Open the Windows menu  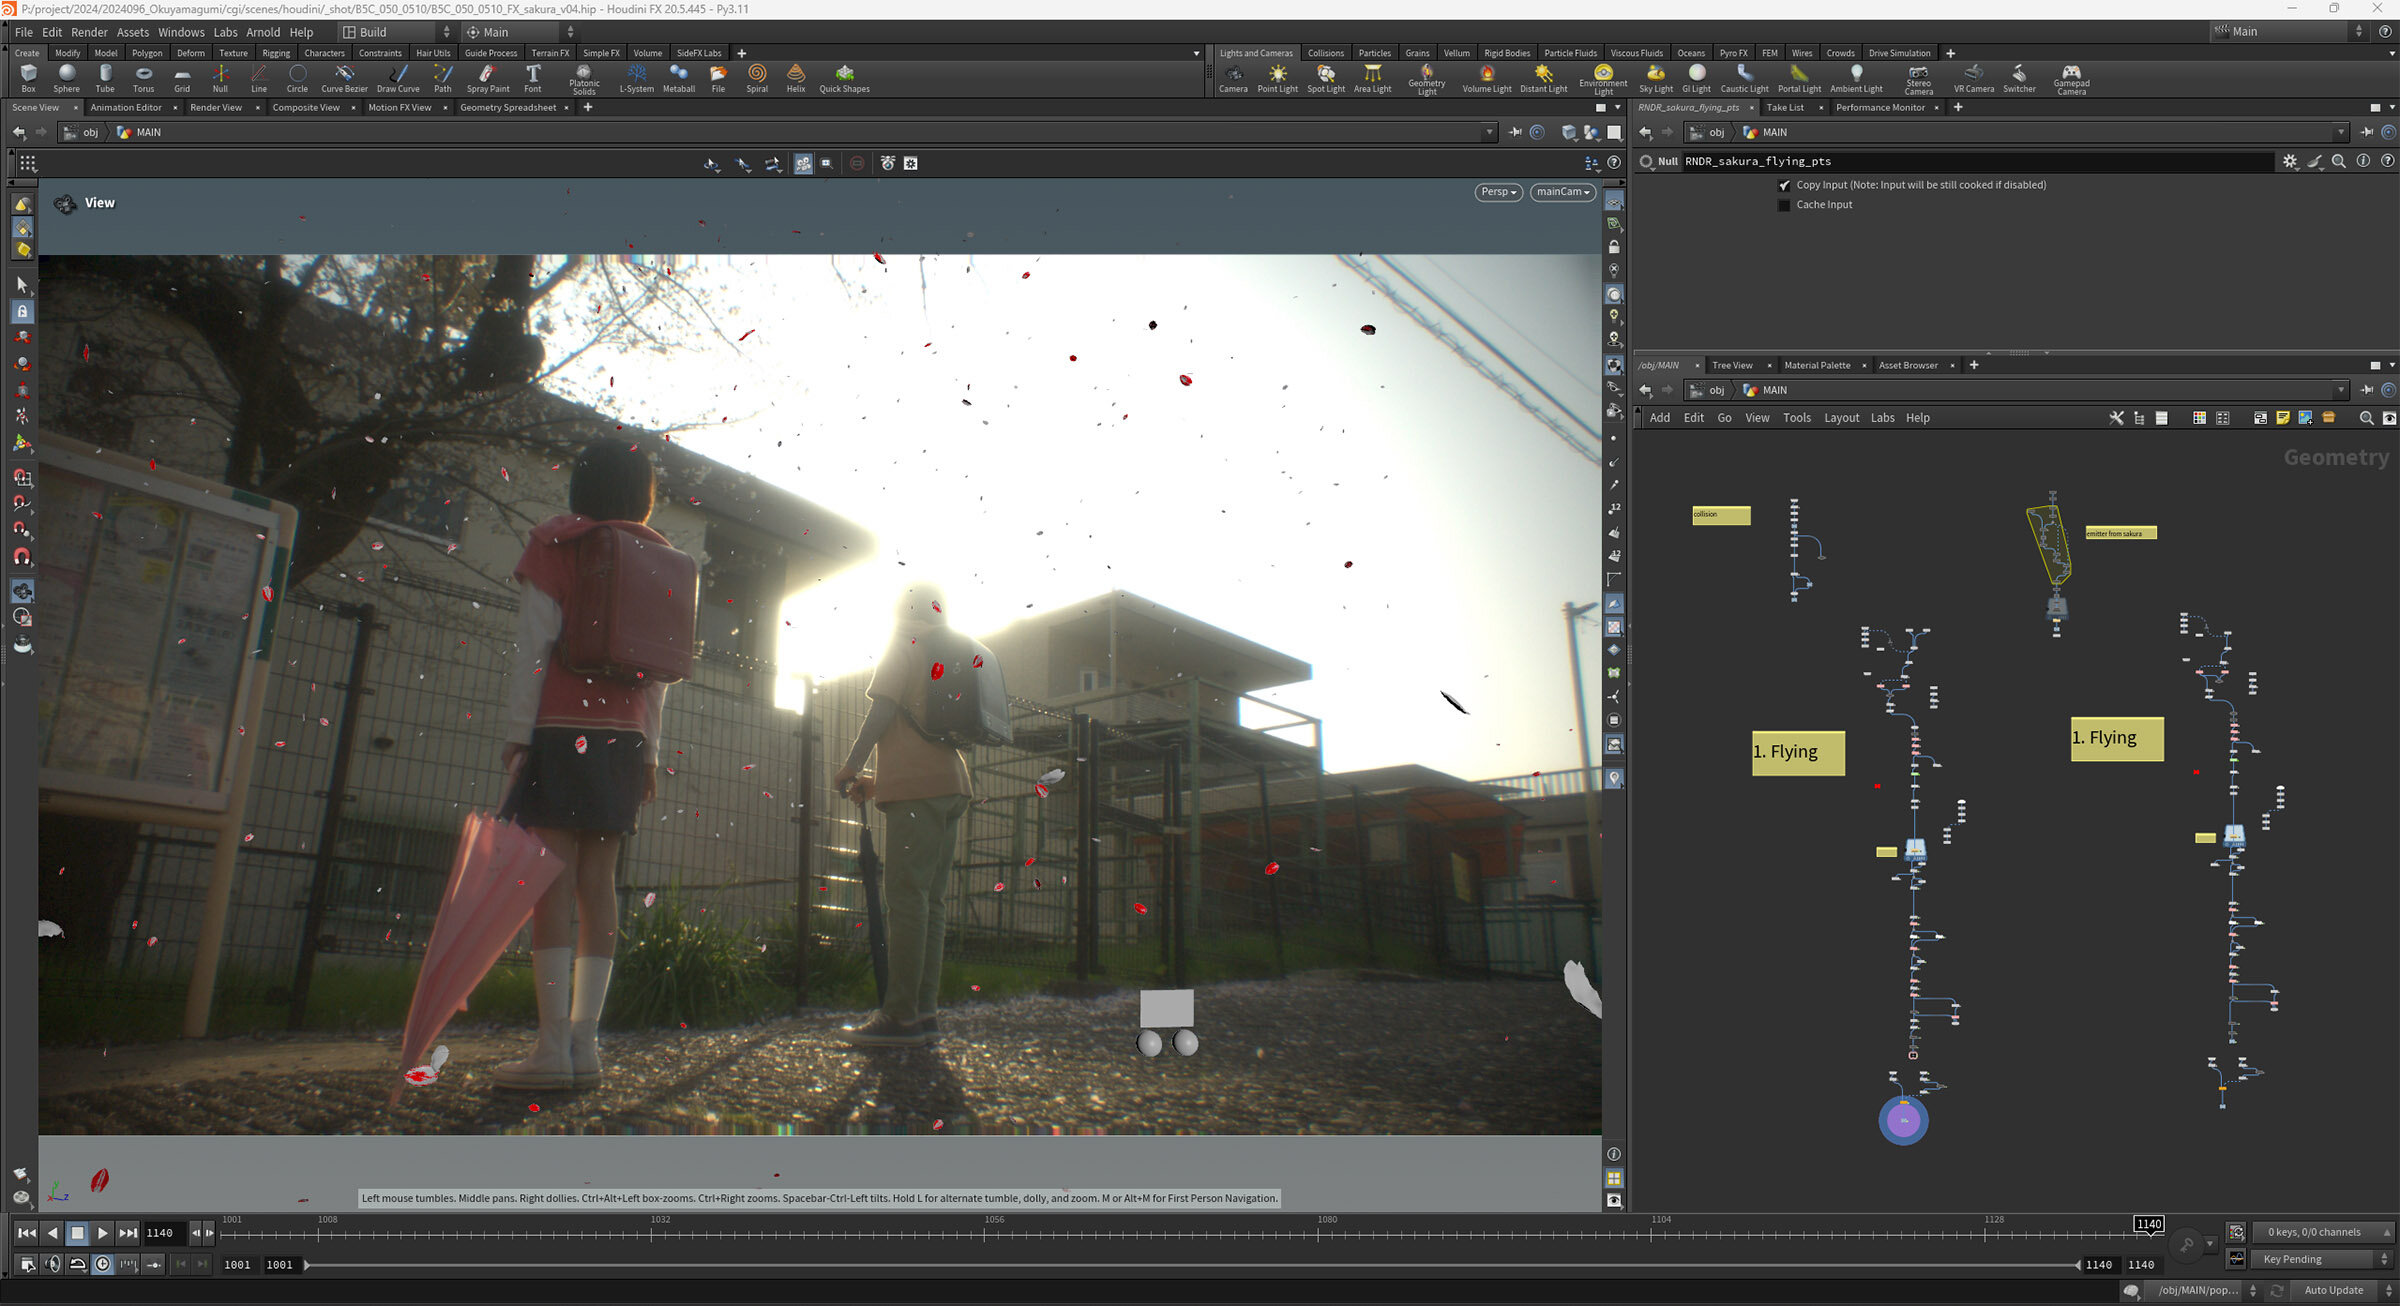181,32
